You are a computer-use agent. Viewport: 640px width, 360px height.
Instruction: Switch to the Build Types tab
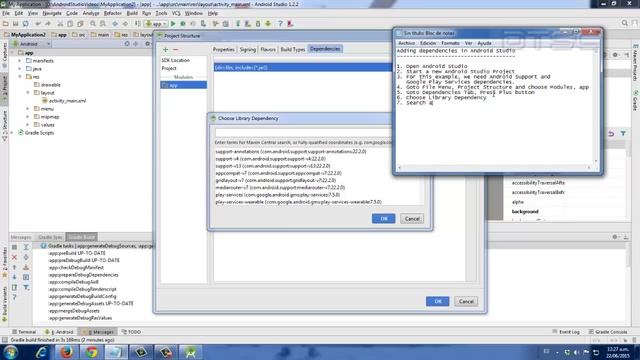(293, 49)
